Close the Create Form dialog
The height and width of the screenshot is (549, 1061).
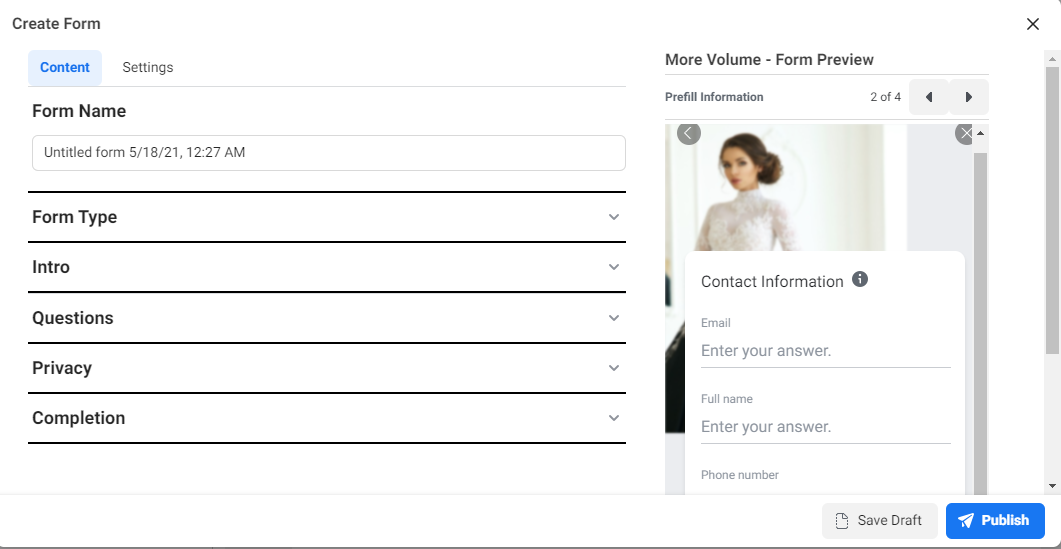tap(1033, 24)
